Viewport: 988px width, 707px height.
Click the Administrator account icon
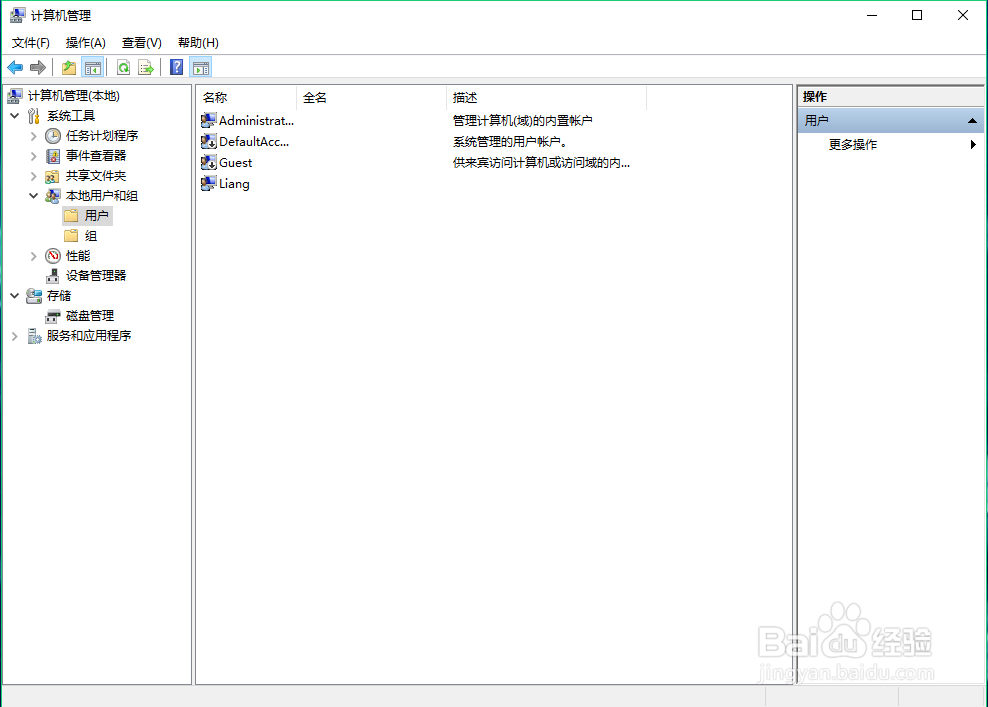tap(209, 120)
